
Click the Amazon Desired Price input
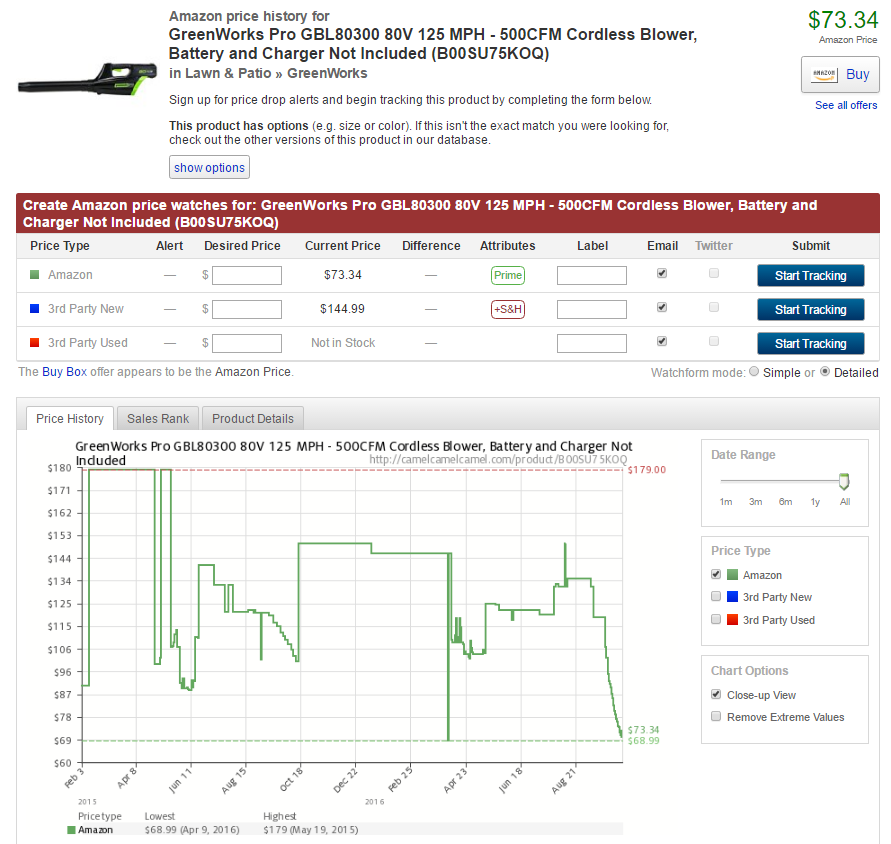pyautogui.click(x=247, y=276)
